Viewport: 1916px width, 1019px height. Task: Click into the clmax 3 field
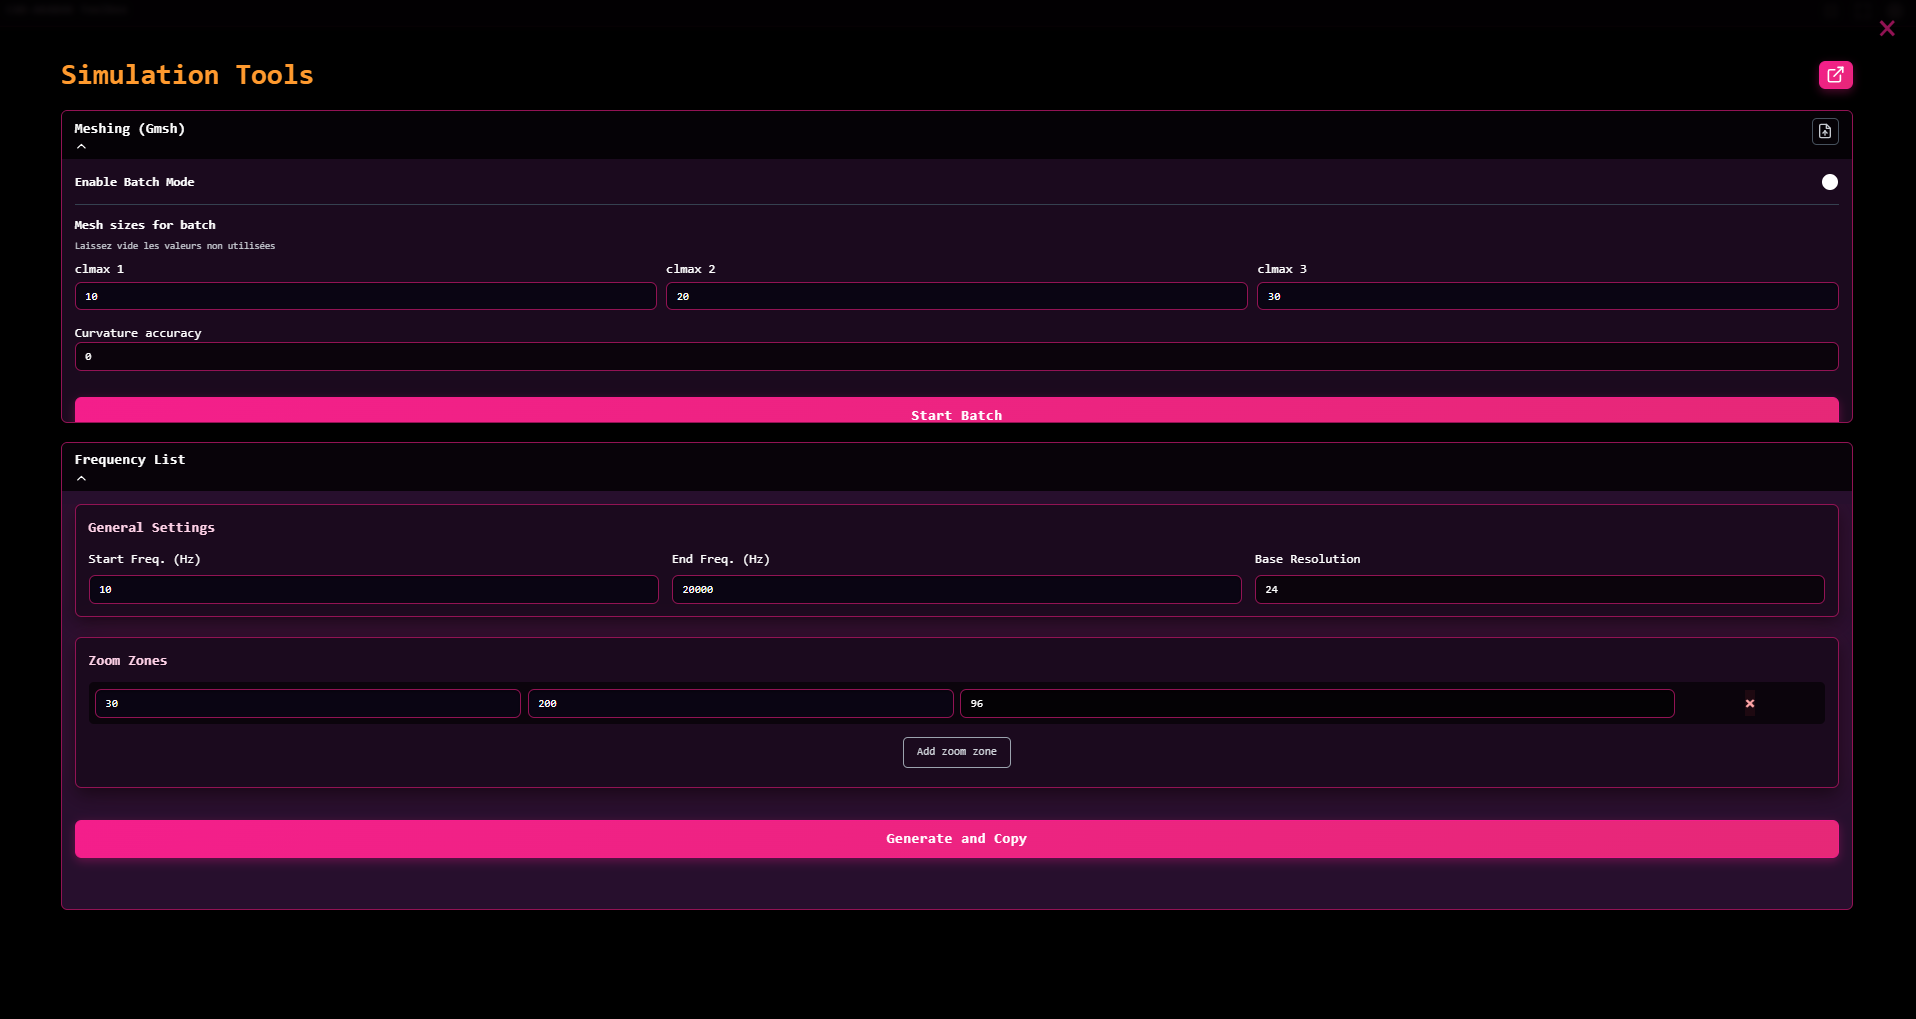(1546, 297)
